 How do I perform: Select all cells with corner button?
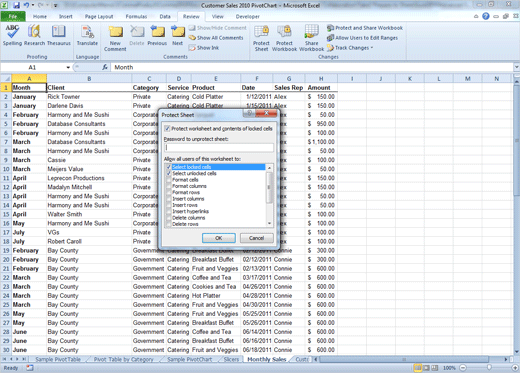[6, 79]
